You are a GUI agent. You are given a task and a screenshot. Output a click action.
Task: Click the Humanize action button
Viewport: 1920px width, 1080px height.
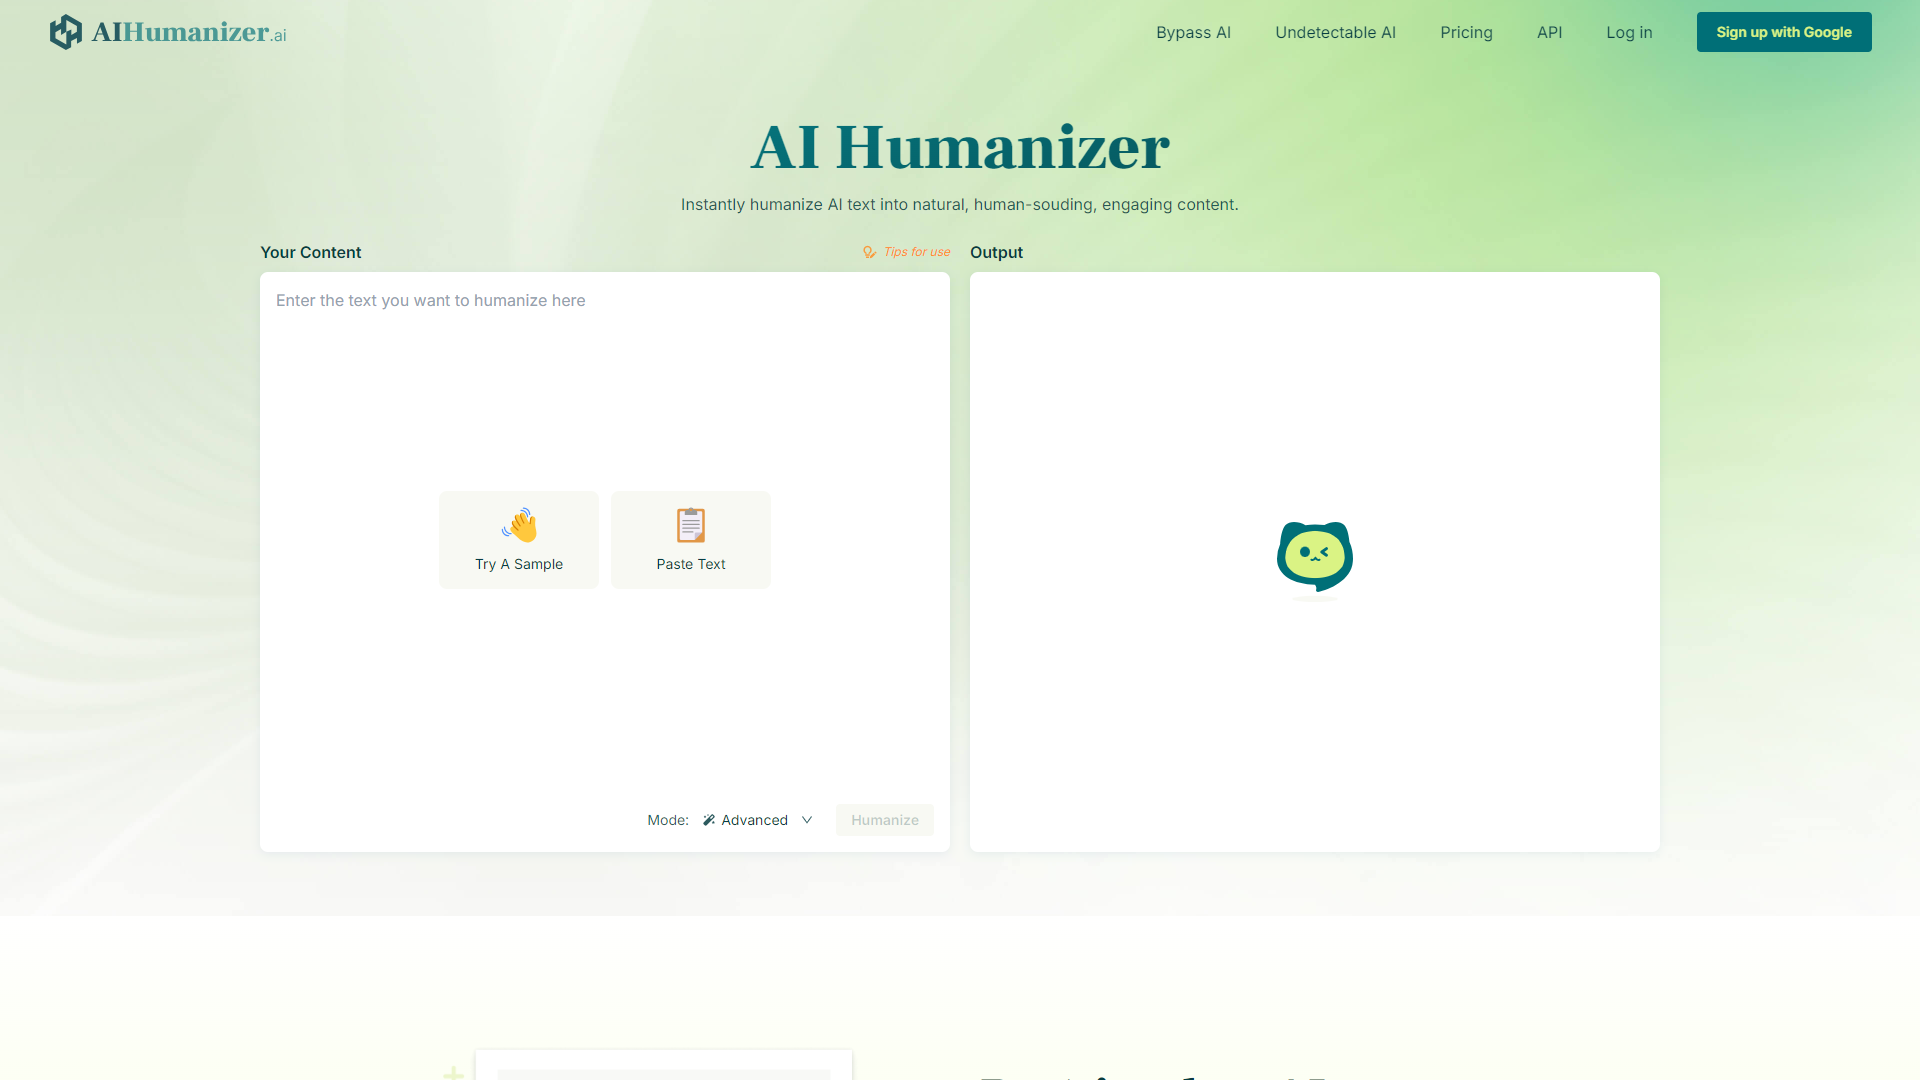(884, 819)
